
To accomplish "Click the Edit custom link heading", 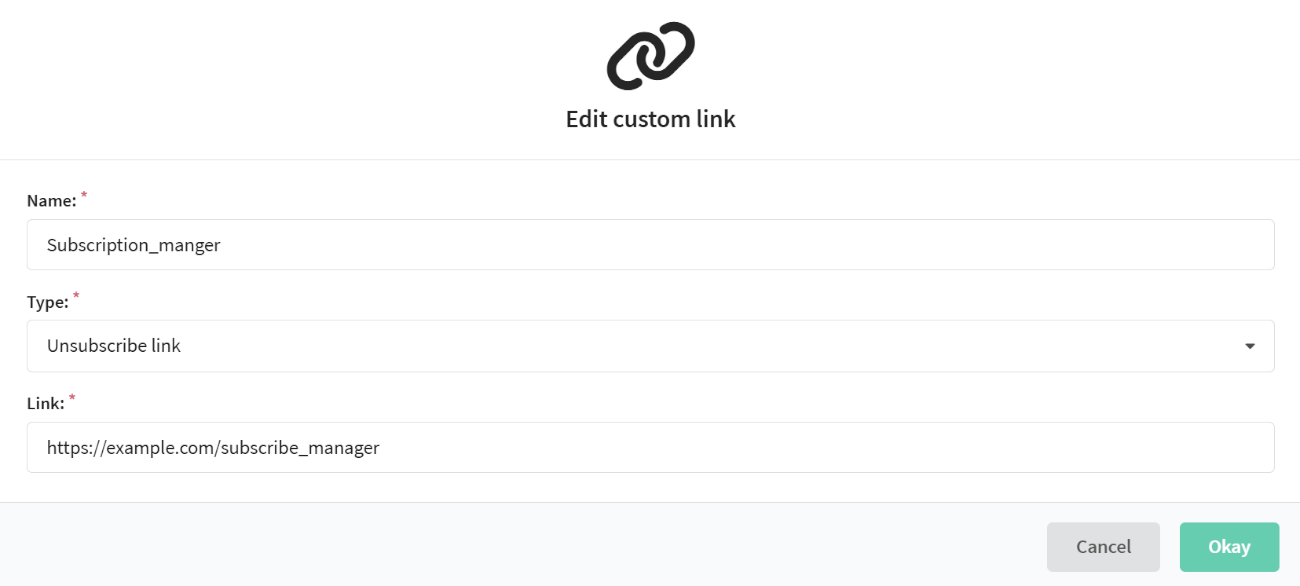I will coord(650,119).
